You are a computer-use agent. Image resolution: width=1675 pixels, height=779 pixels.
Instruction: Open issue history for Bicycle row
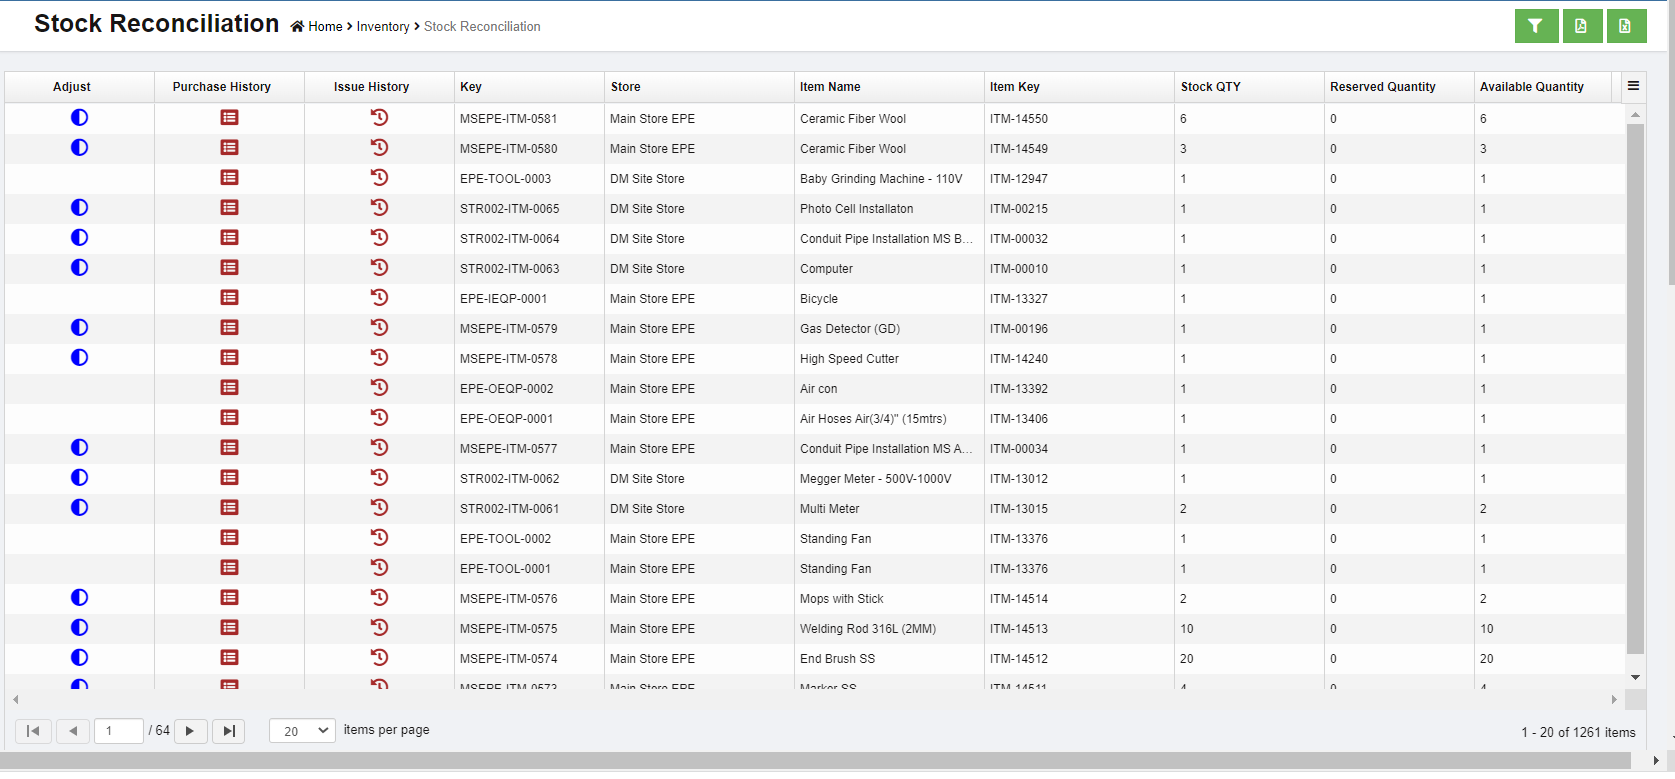tap(379, 298)
